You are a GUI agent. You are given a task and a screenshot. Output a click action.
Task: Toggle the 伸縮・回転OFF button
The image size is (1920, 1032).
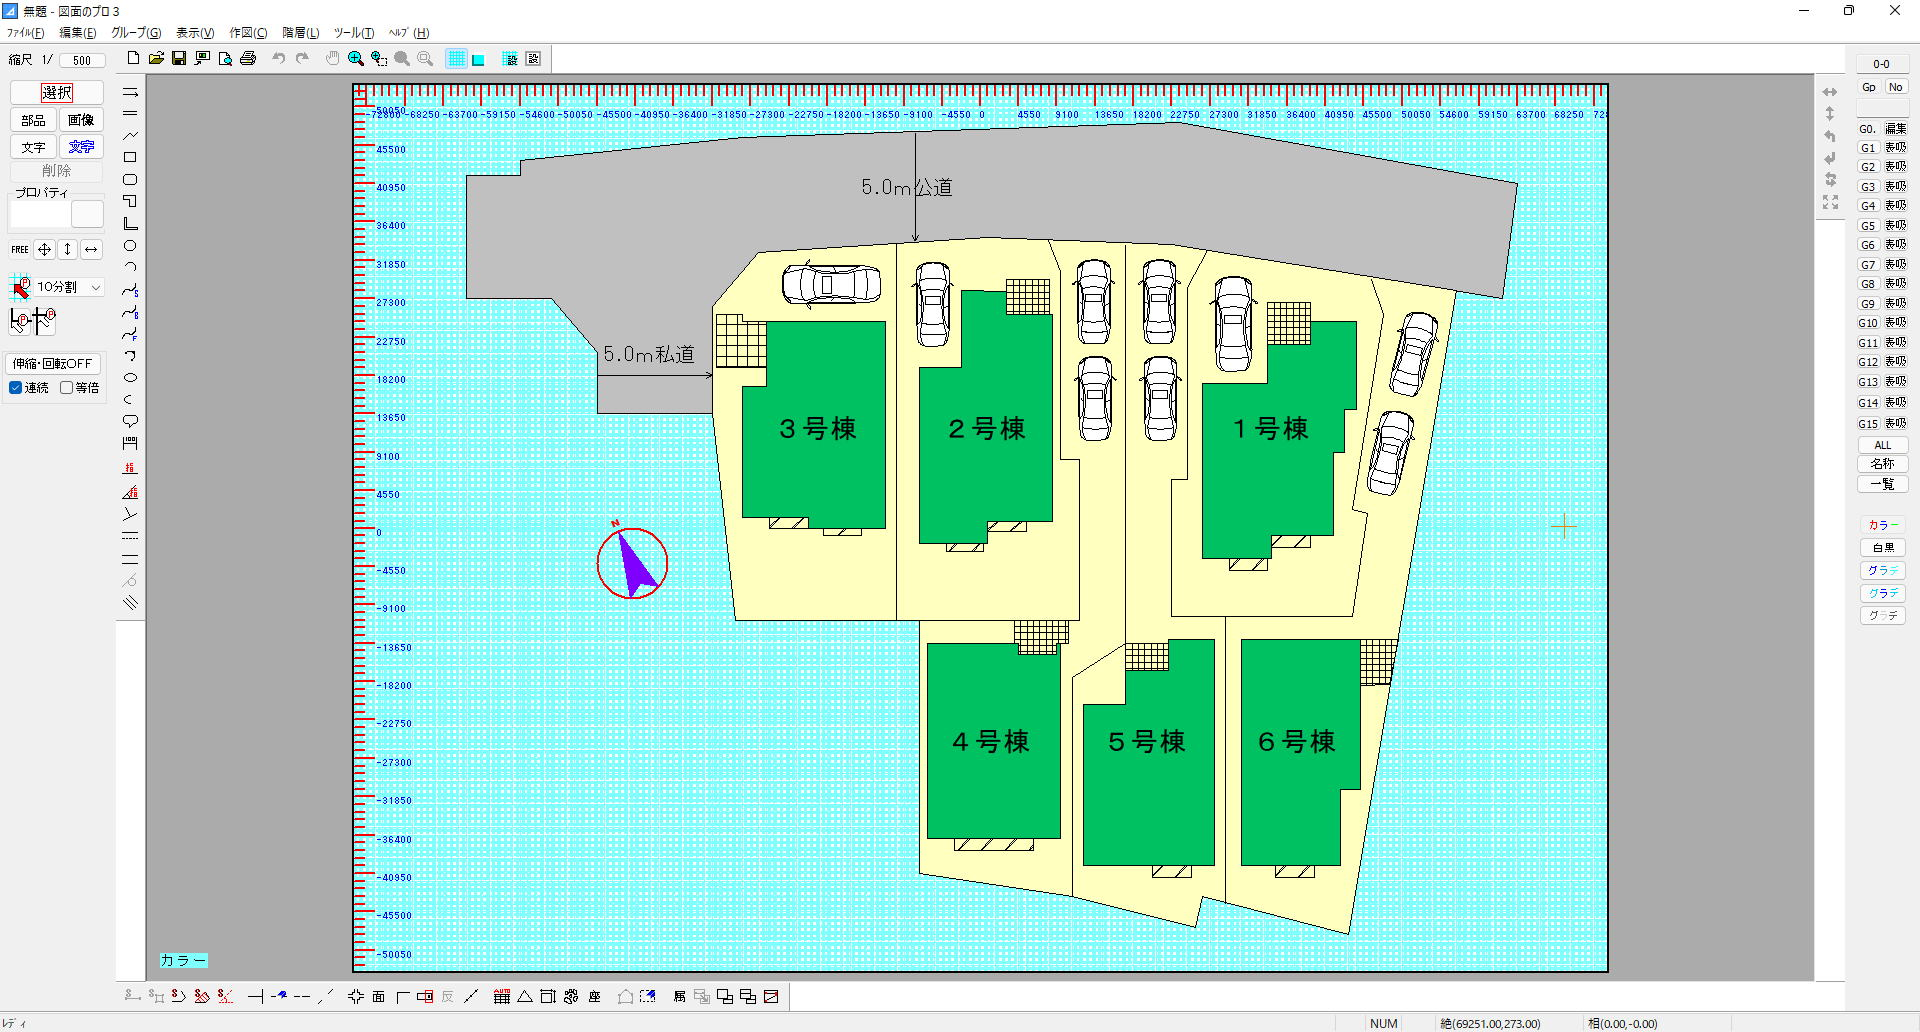coord(53,364)
